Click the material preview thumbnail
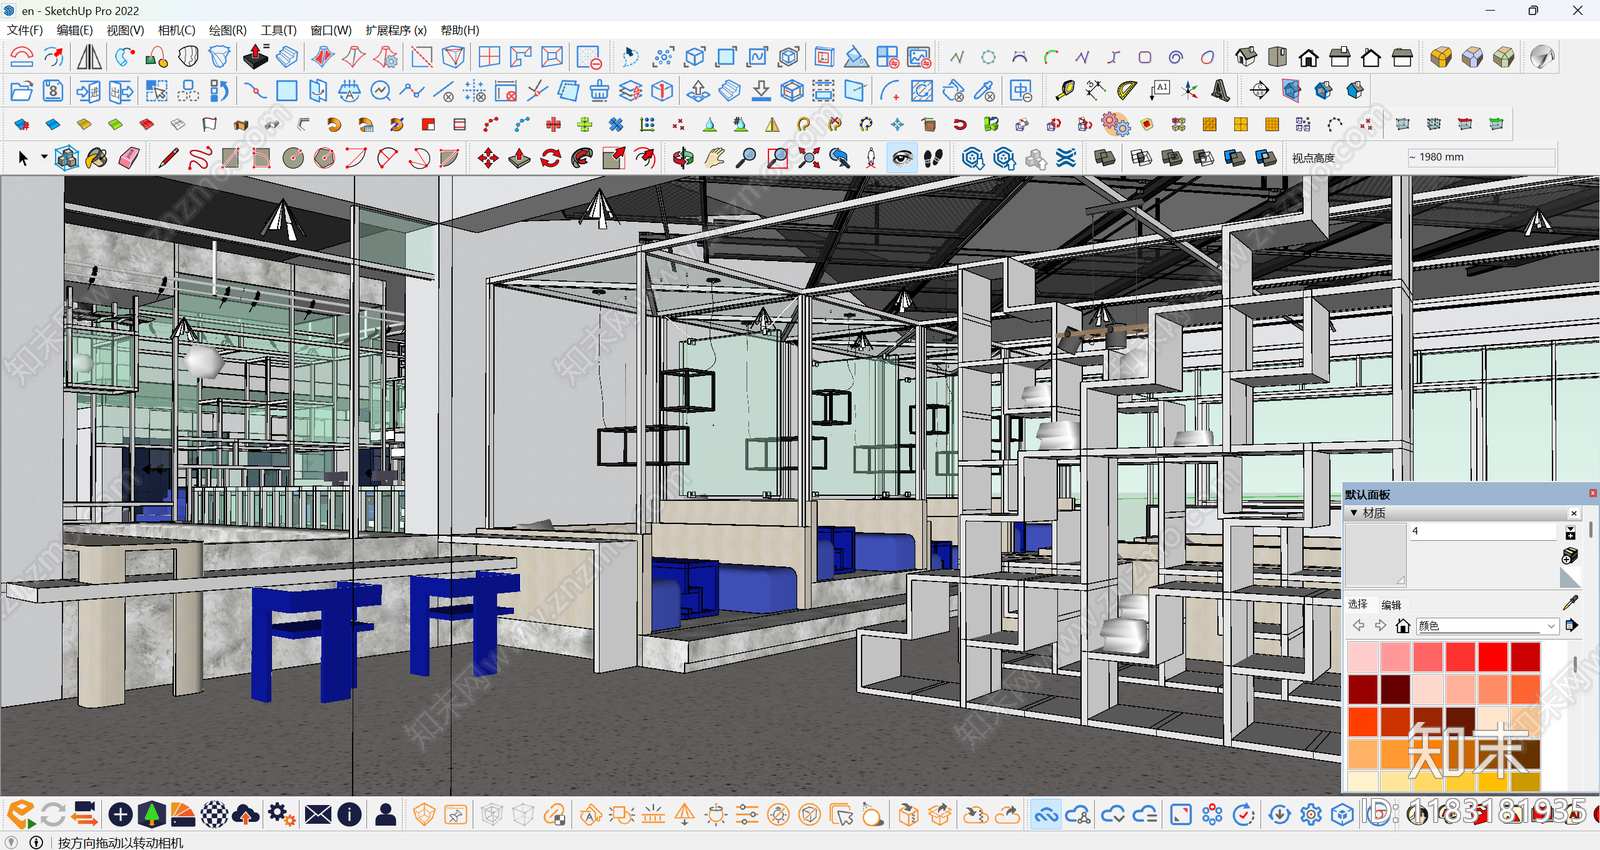Viewport: 1600px width, 850px height. coord(1376,554)
